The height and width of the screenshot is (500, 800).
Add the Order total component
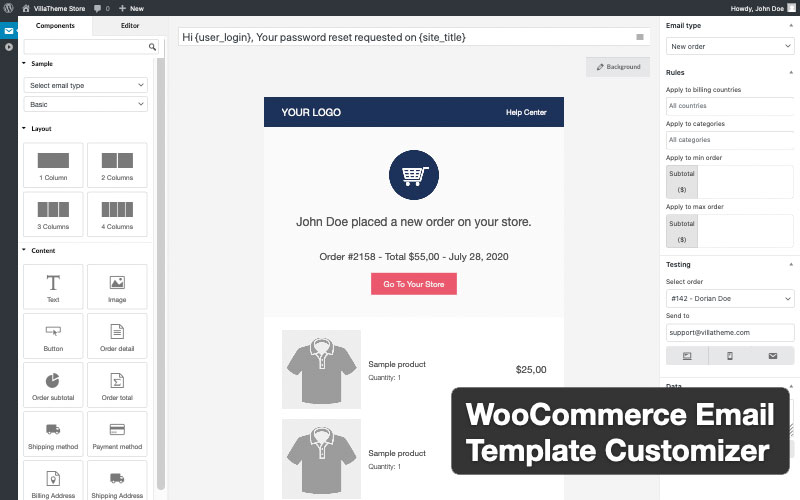tap(117, 385)
